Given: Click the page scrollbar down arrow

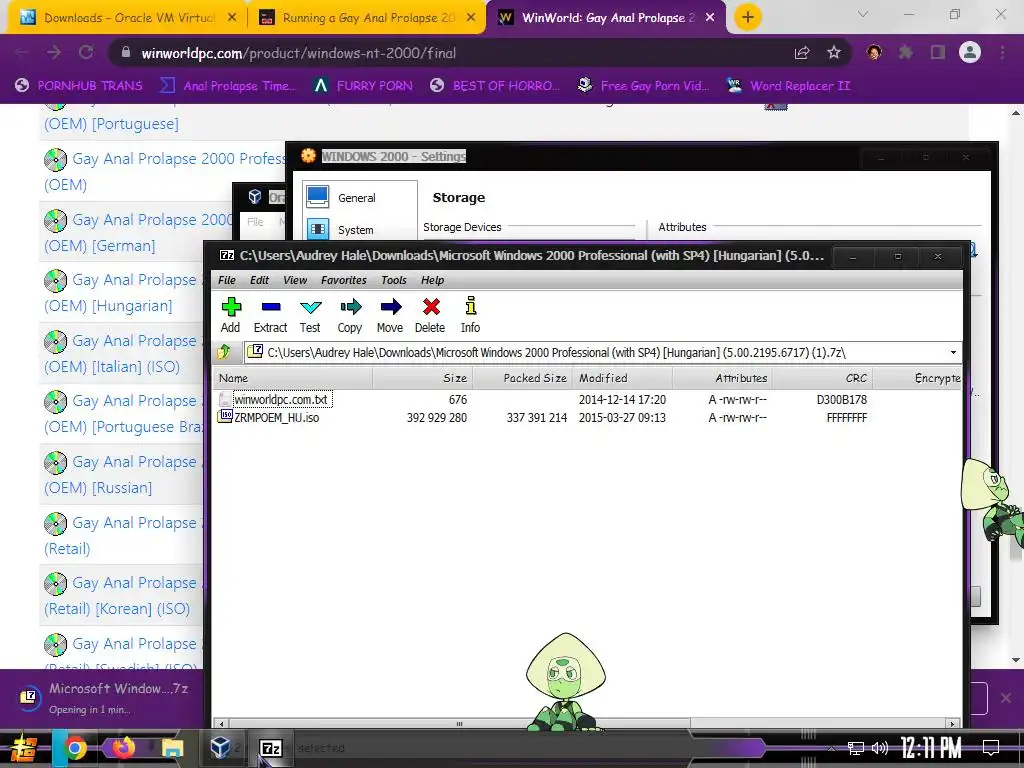Looking at the screenshot, I should click(x=1016, y=660).
